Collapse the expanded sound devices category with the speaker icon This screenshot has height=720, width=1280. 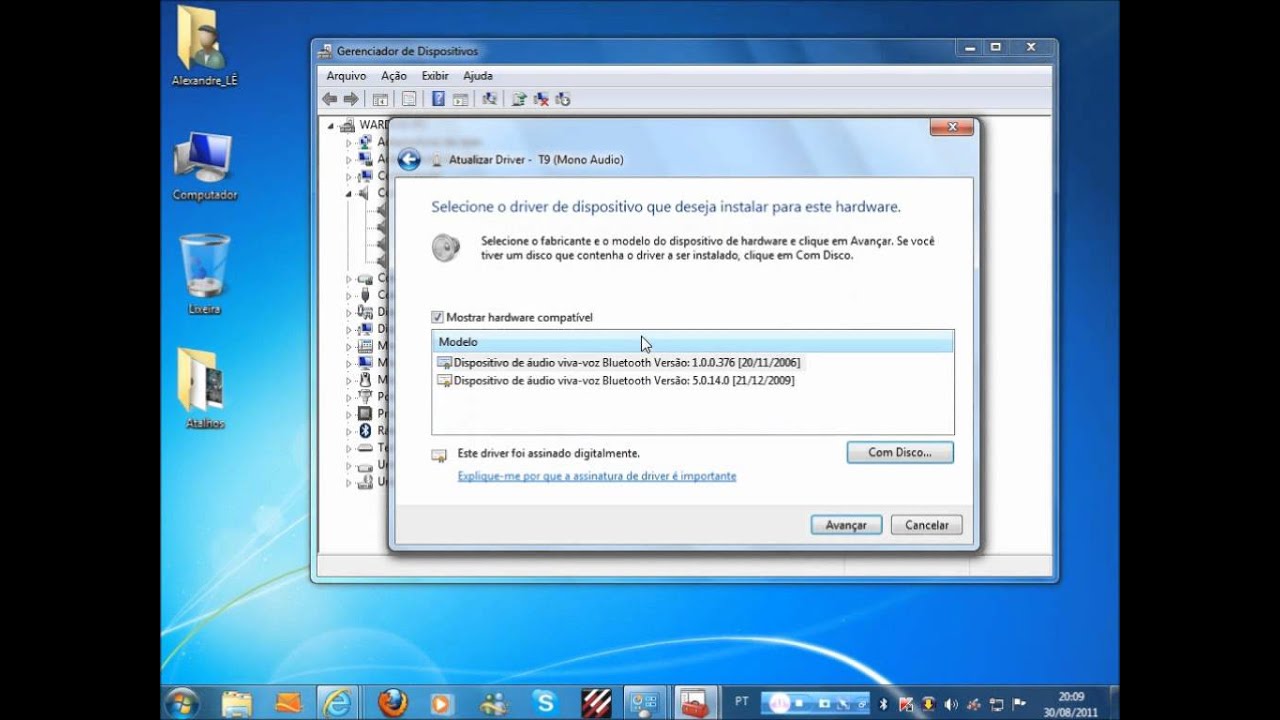(349, 194)
